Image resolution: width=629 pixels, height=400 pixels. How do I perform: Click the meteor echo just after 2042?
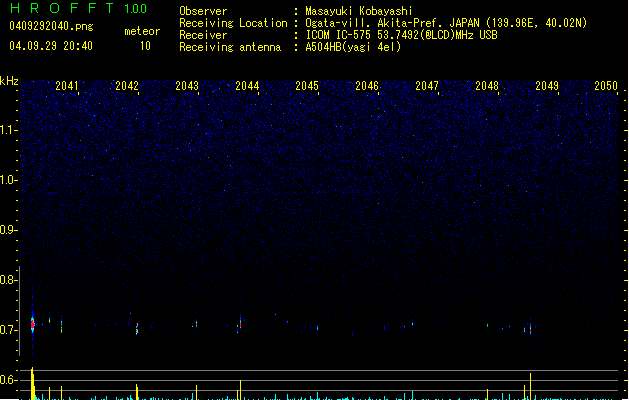137,328
